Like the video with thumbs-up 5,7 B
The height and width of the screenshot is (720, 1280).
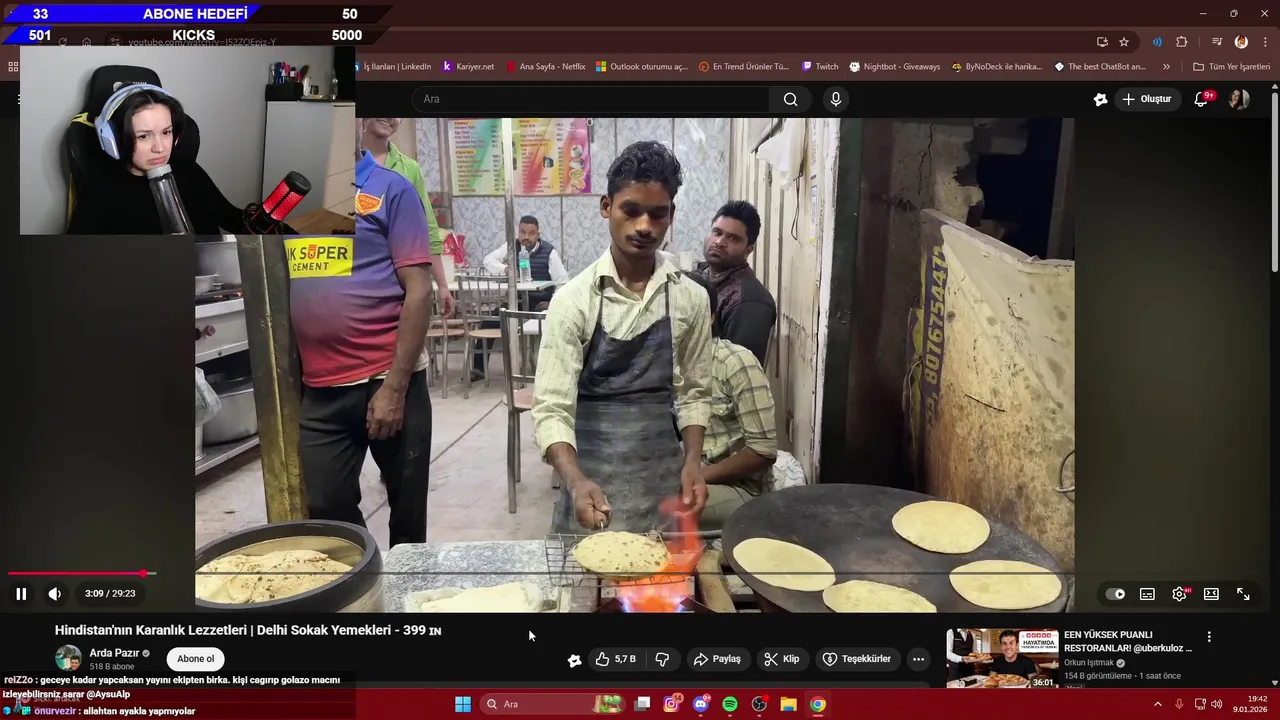coord(616,659)
